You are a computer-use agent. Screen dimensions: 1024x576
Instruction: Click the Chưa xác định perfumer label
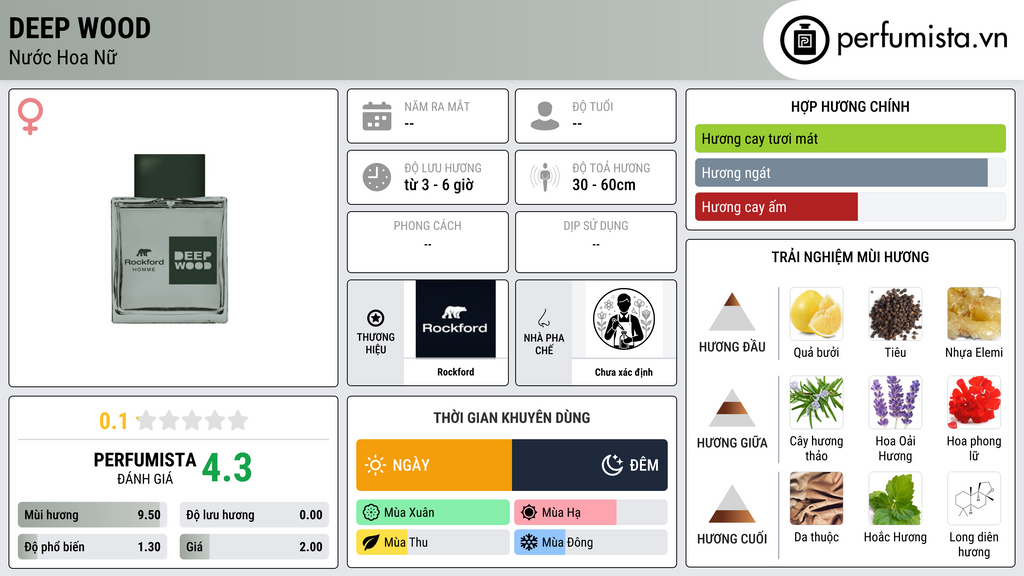(x=624, y=372)
